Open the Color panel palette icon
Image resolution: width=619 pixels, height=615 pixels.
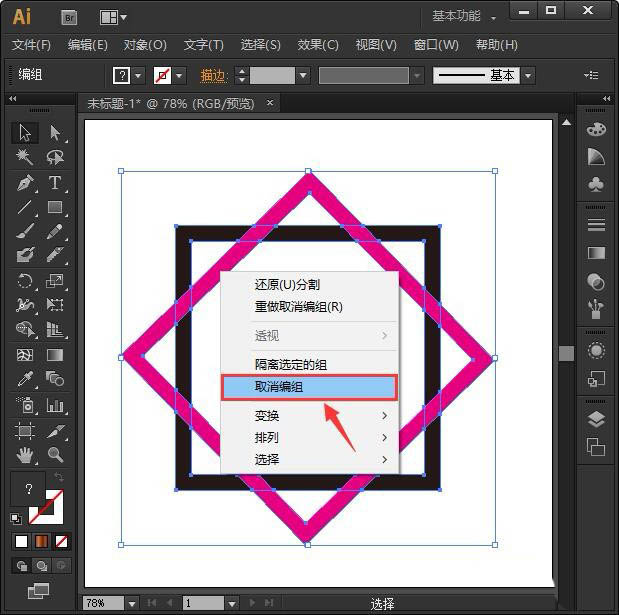596,129
